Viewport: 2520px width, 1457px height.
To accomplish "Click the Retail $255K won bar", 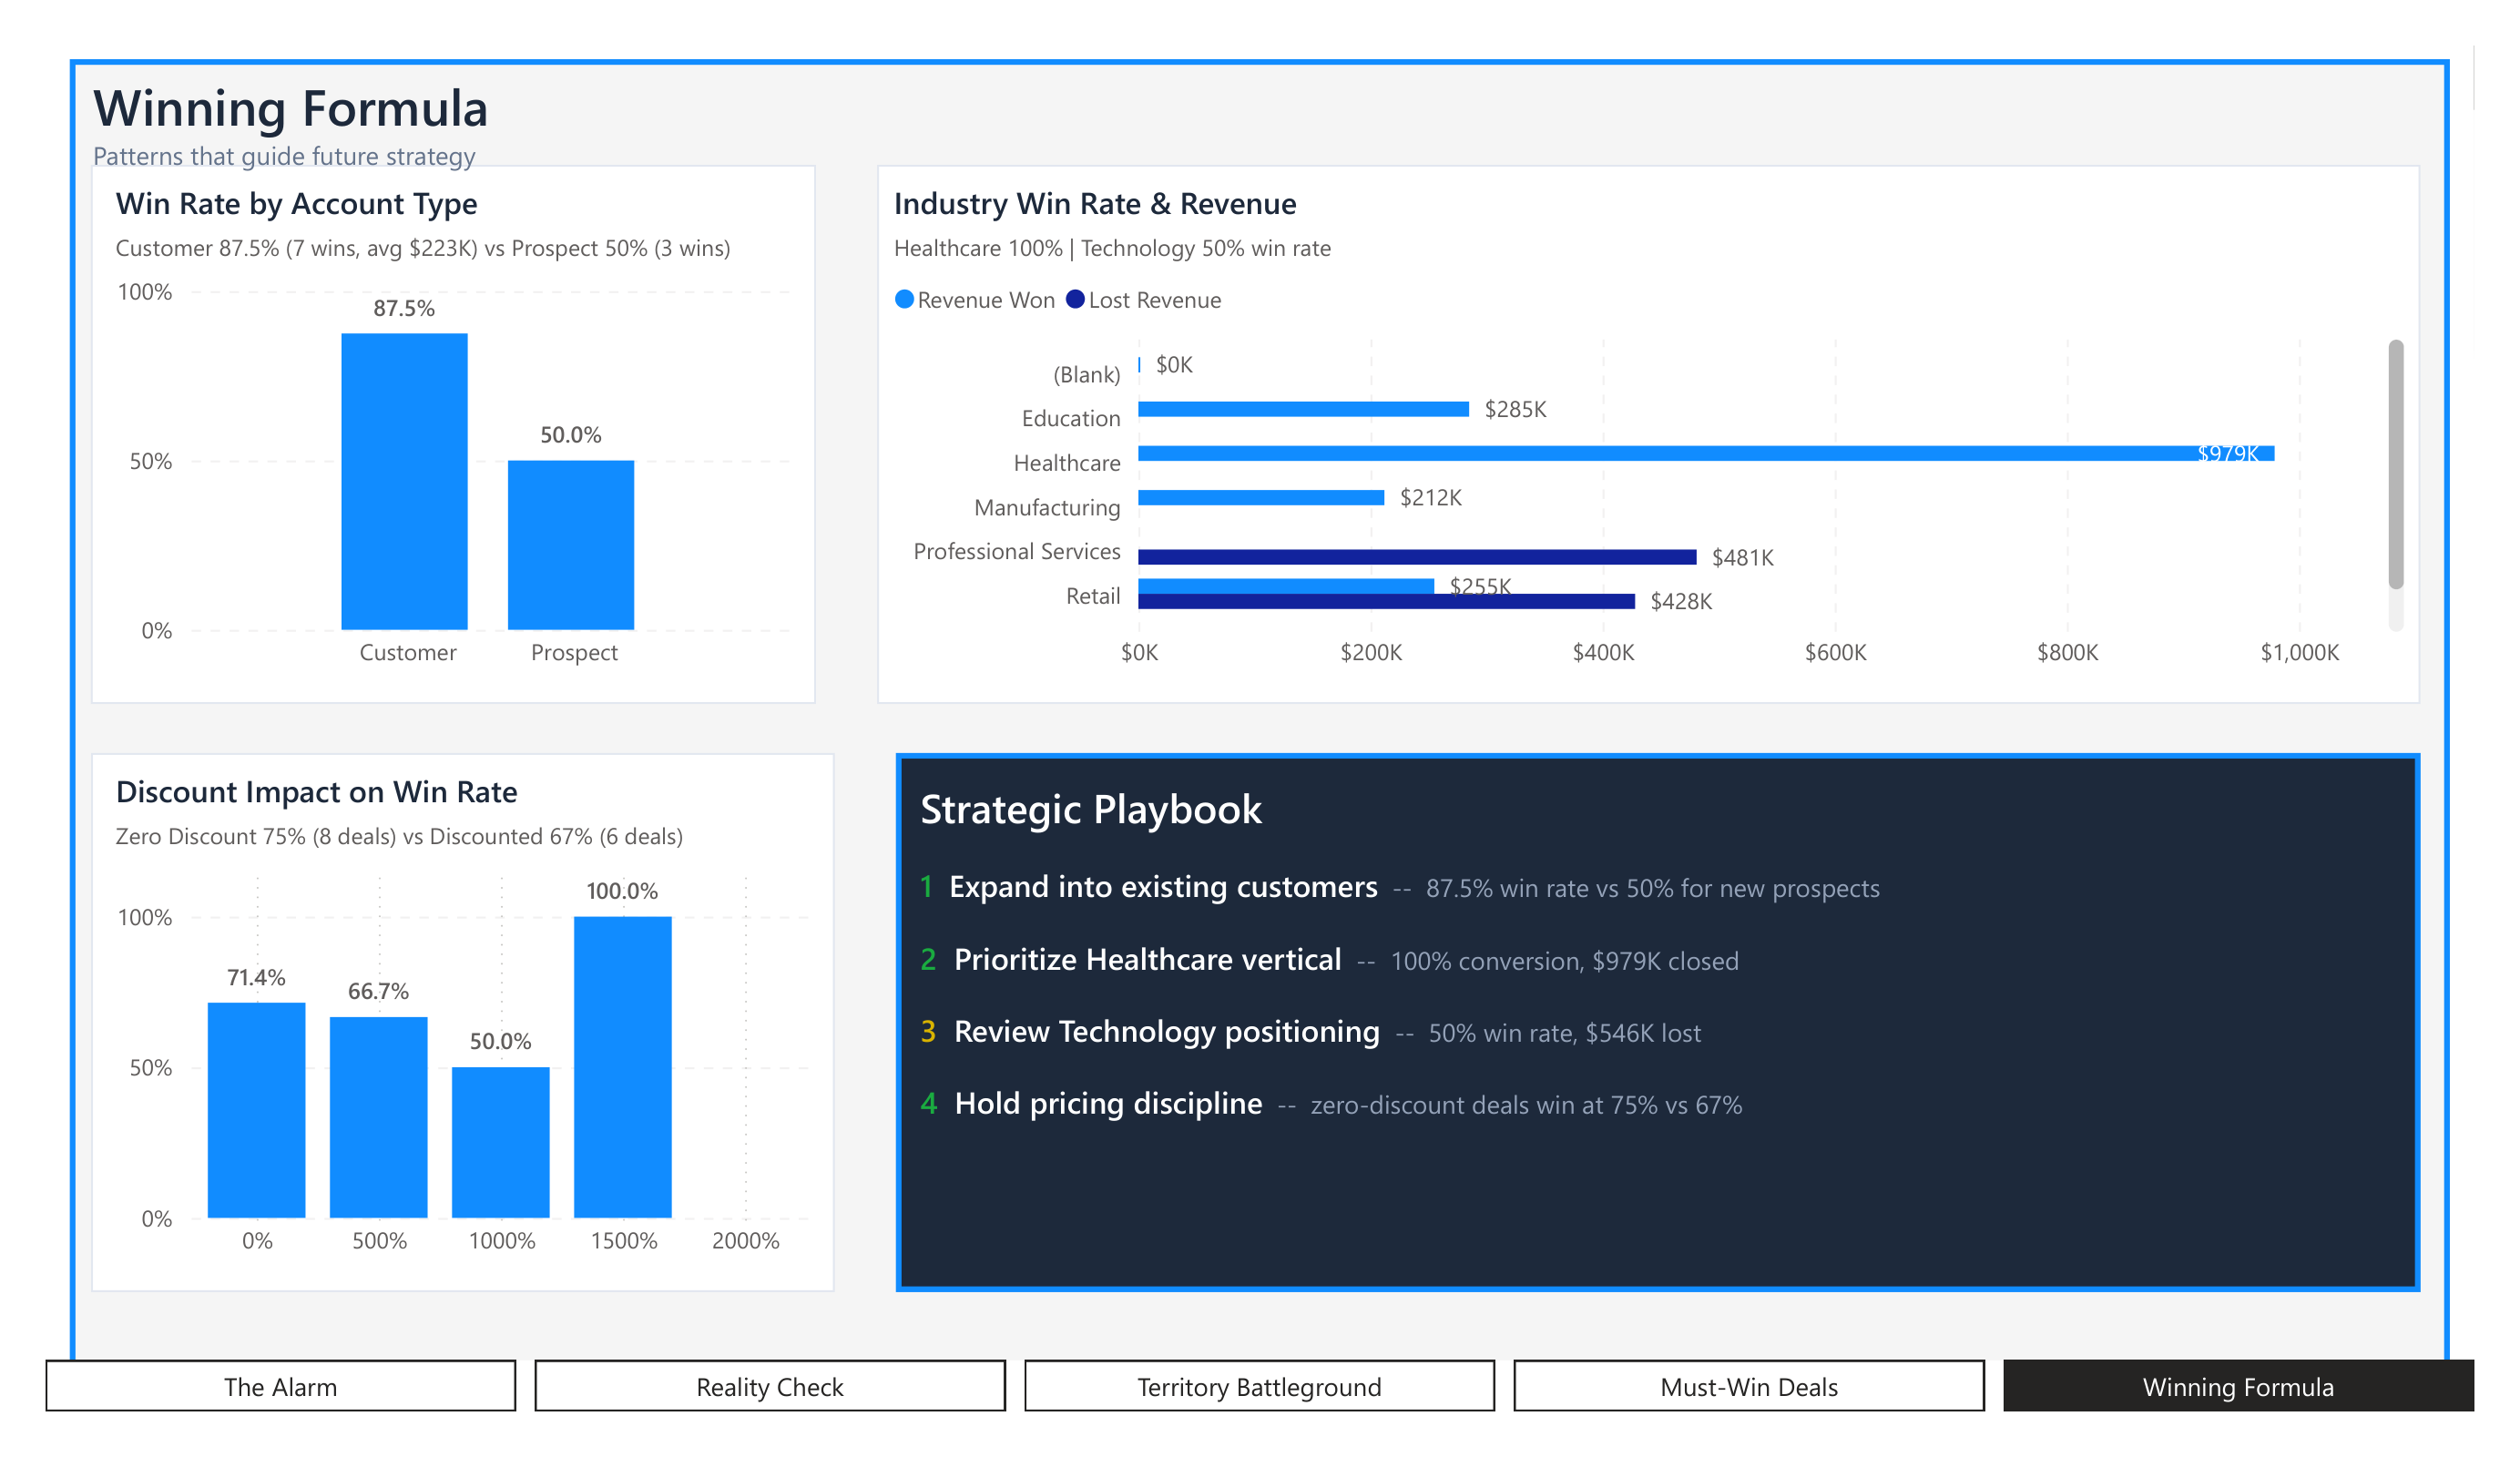I will pos(1285,585).
